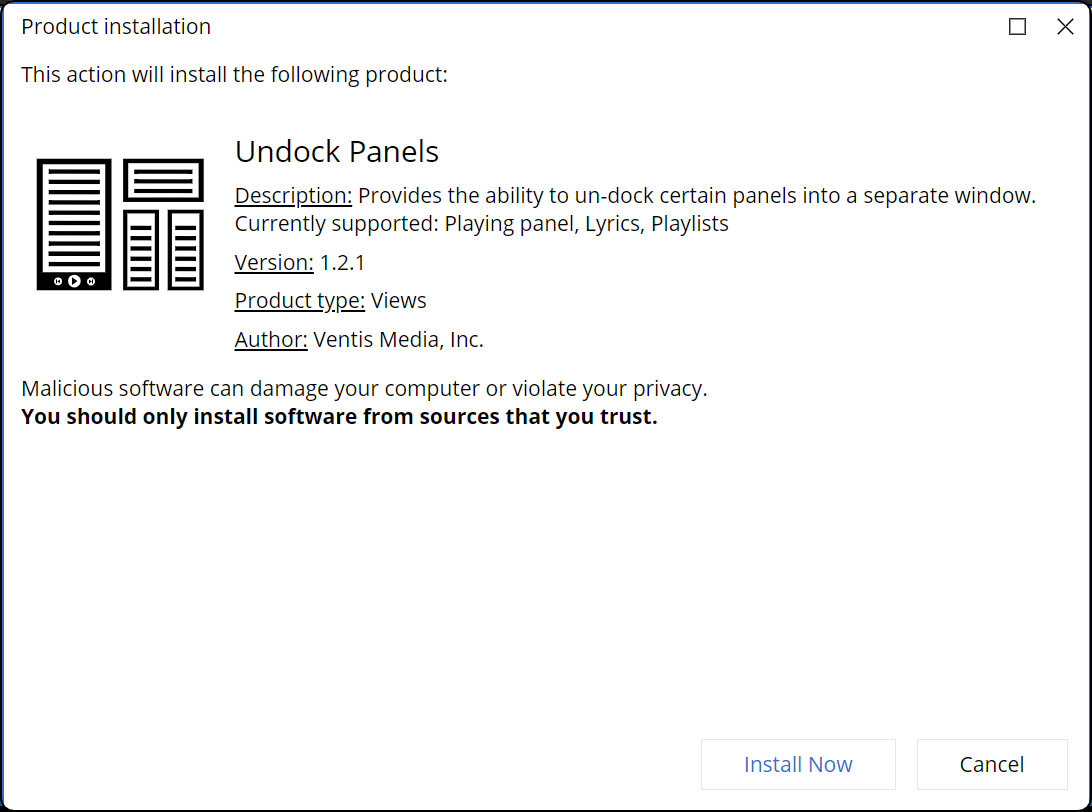Select the Undock Panels product title
This screenshot has height=812, width=1092.
point(337,152)
